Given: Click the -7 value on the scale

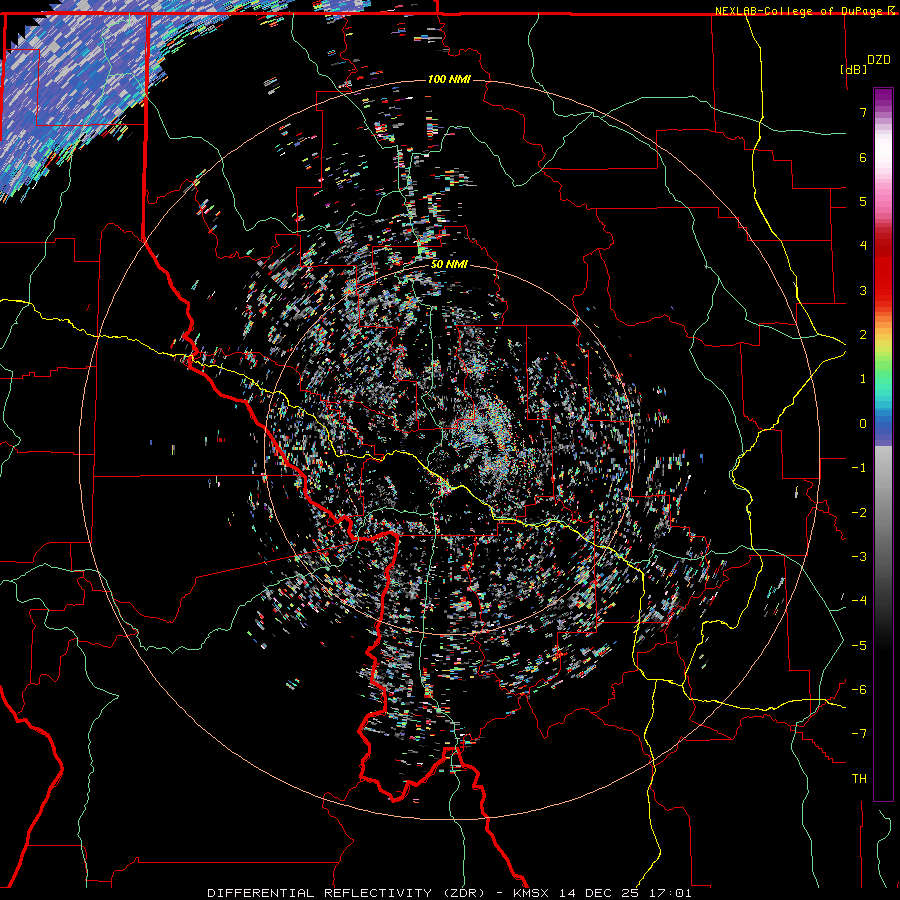Looking at the screenshot, I should [859, 734].
